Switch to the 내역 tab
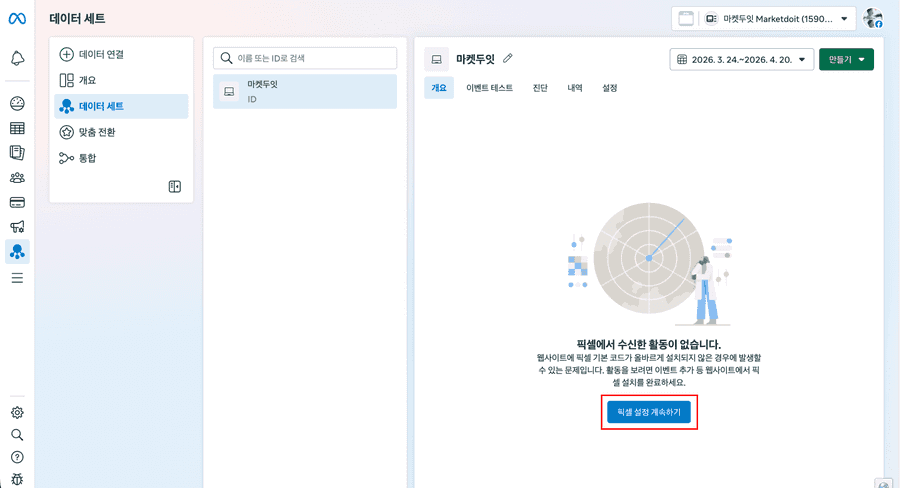The height and width of the screenshot is (488, 900). (575, 88)
